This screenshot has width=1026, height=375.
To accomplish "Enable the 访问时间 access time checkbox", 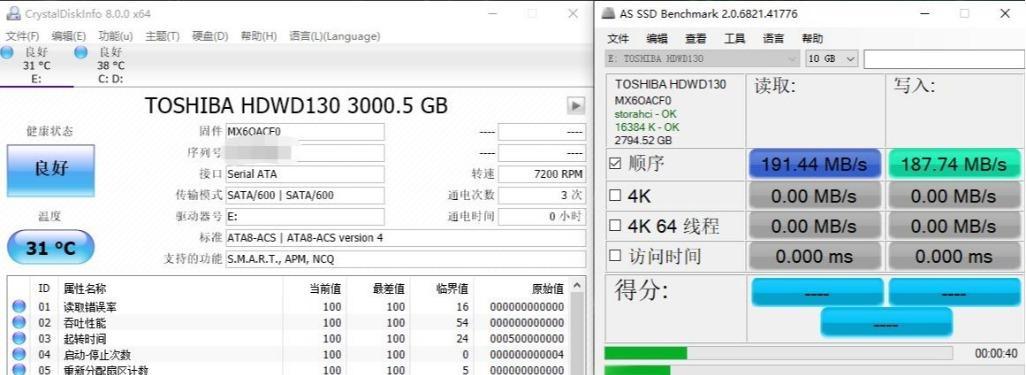I will click(x=615, y=256).
